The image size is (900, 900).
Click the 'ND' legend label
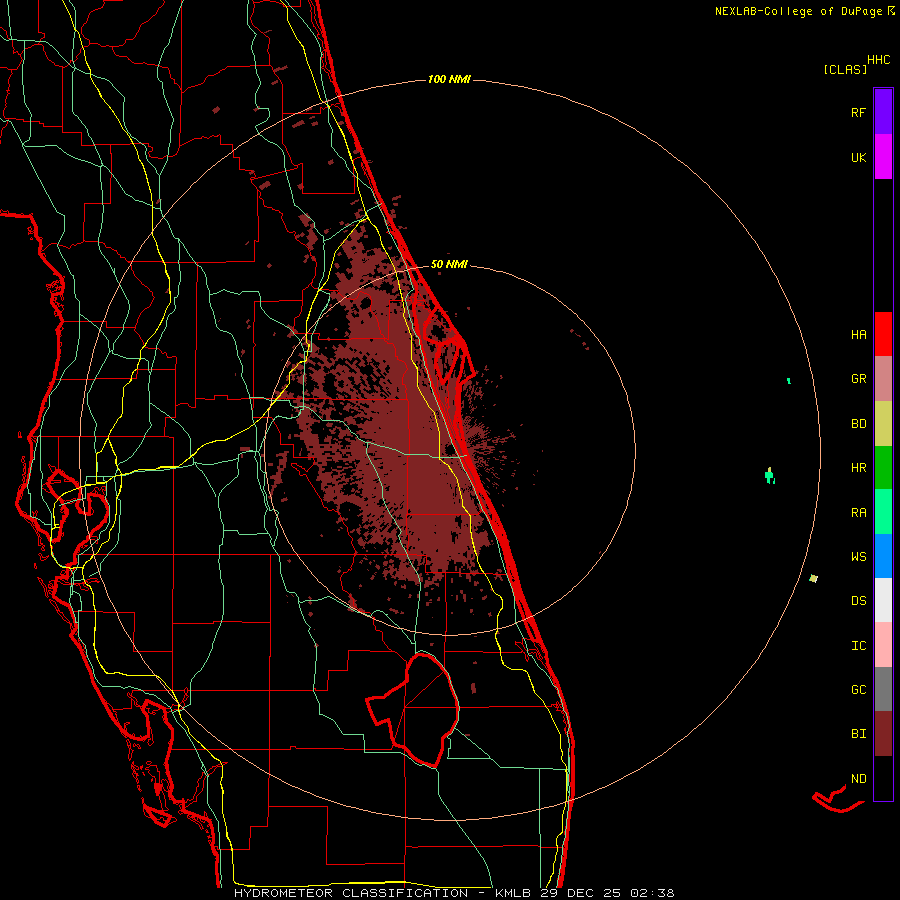point(858,779)
